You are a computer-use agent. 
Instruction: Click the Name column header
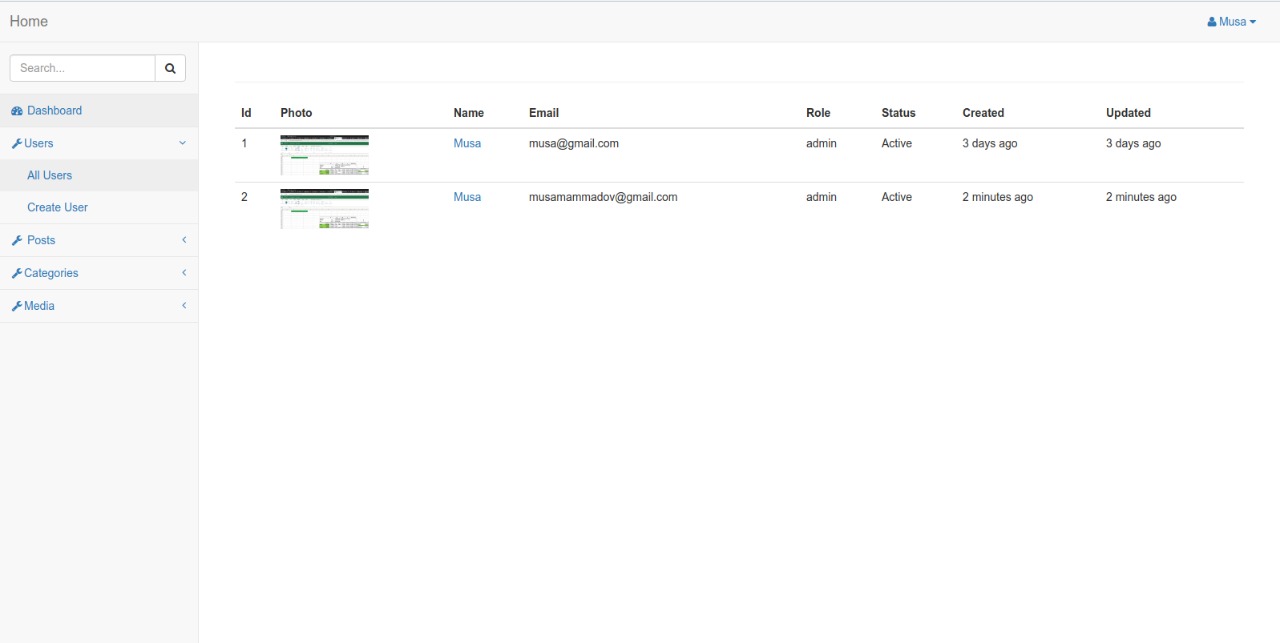(x=468, y=113)
